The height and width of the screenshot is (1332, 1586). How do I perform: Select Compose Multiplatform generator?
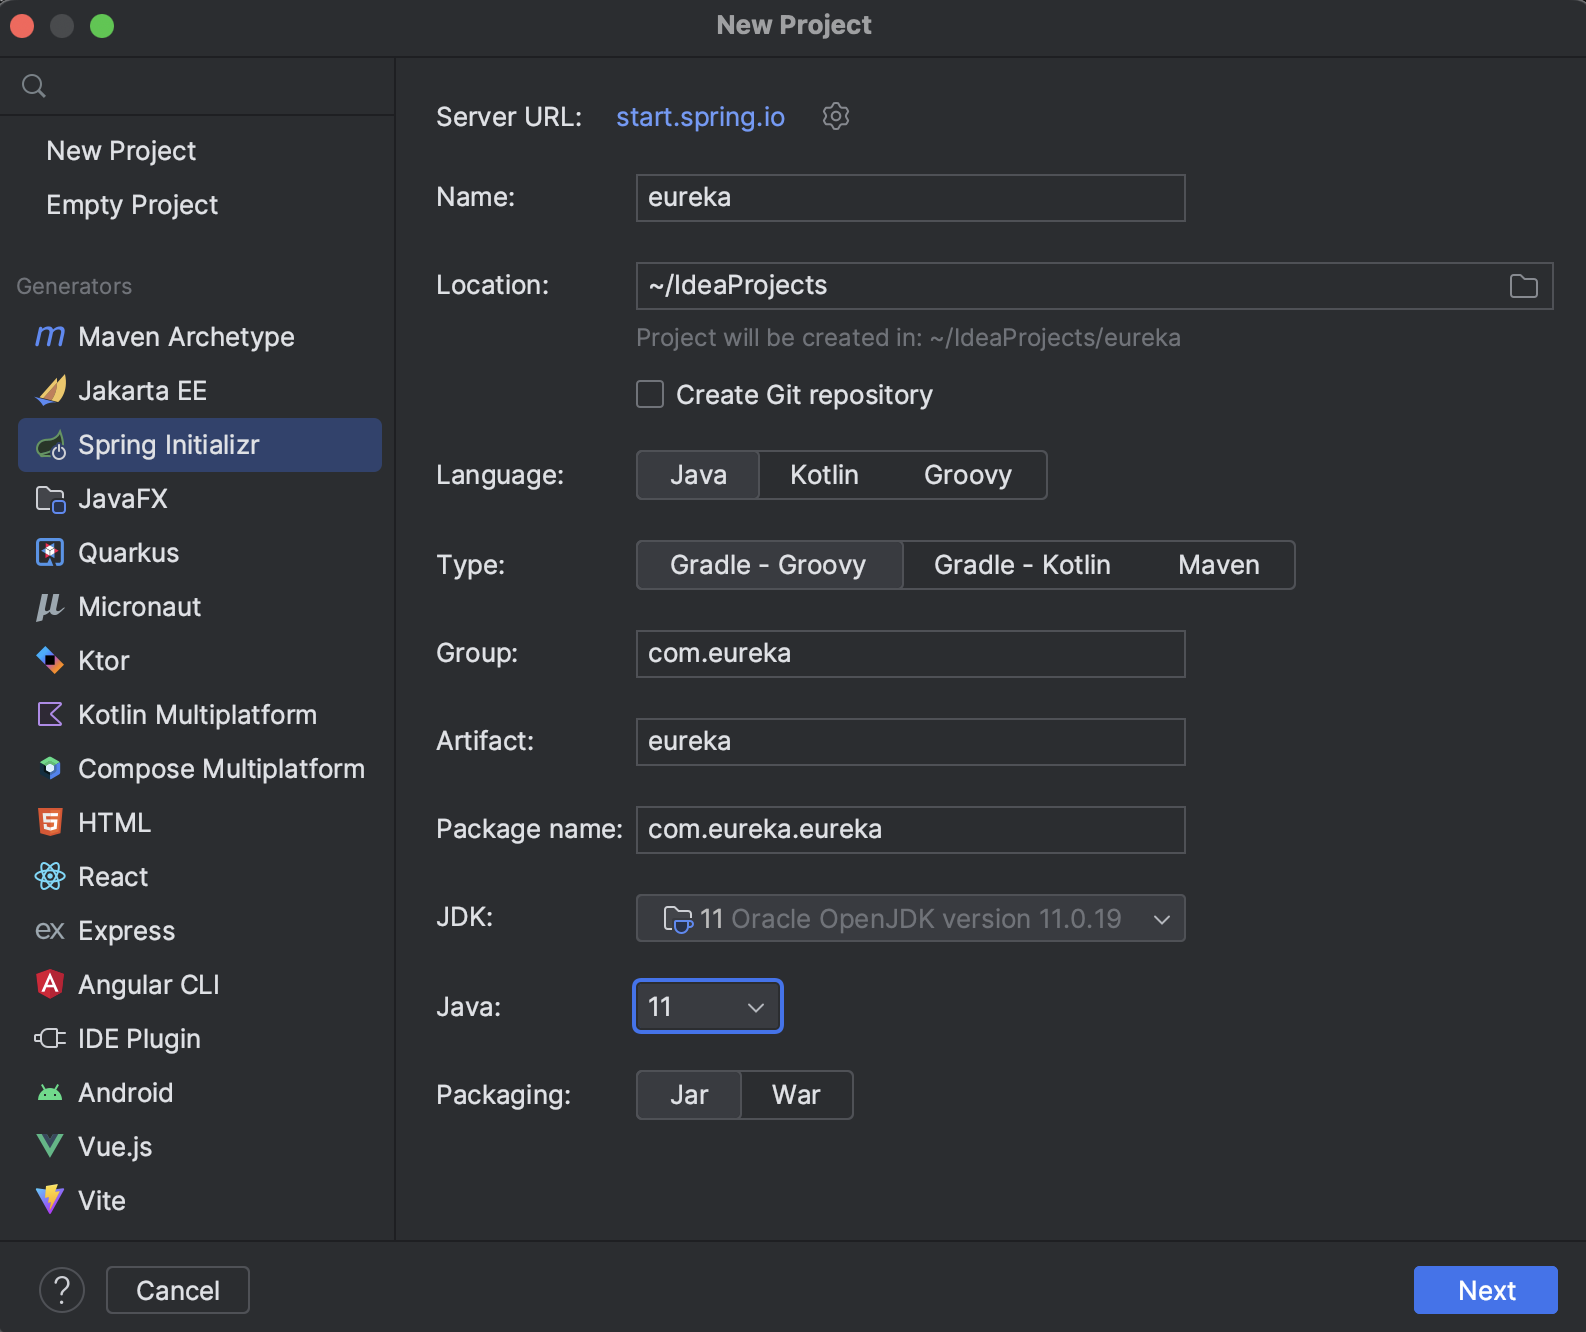point(200,769)
